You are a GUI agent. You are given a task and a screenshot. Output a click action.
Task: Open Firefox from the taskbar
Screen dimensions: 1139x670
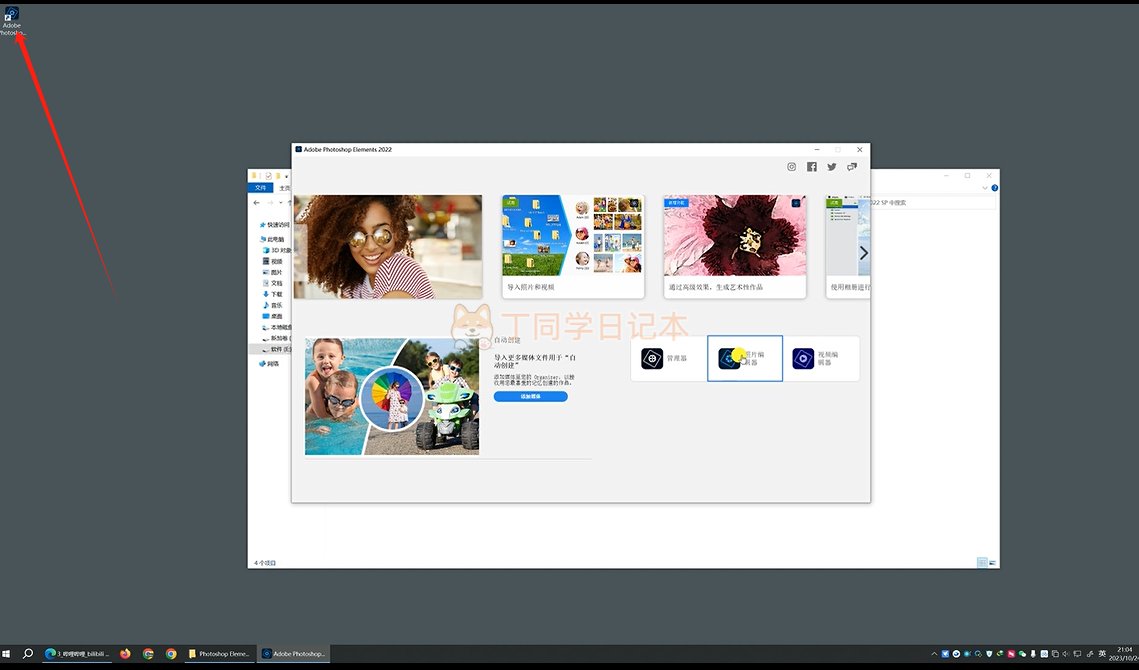coord(125,653)
